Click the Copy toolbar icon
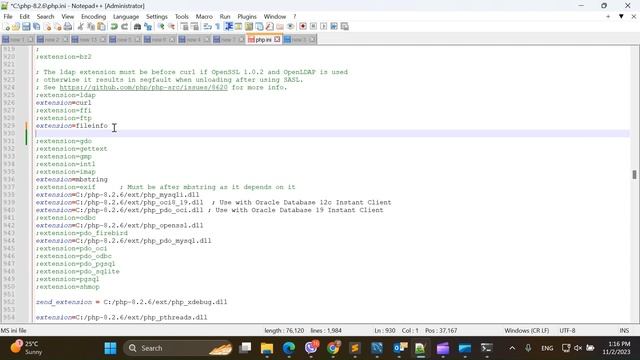Viewport: 640px width, 360px height. click(91, 27)
